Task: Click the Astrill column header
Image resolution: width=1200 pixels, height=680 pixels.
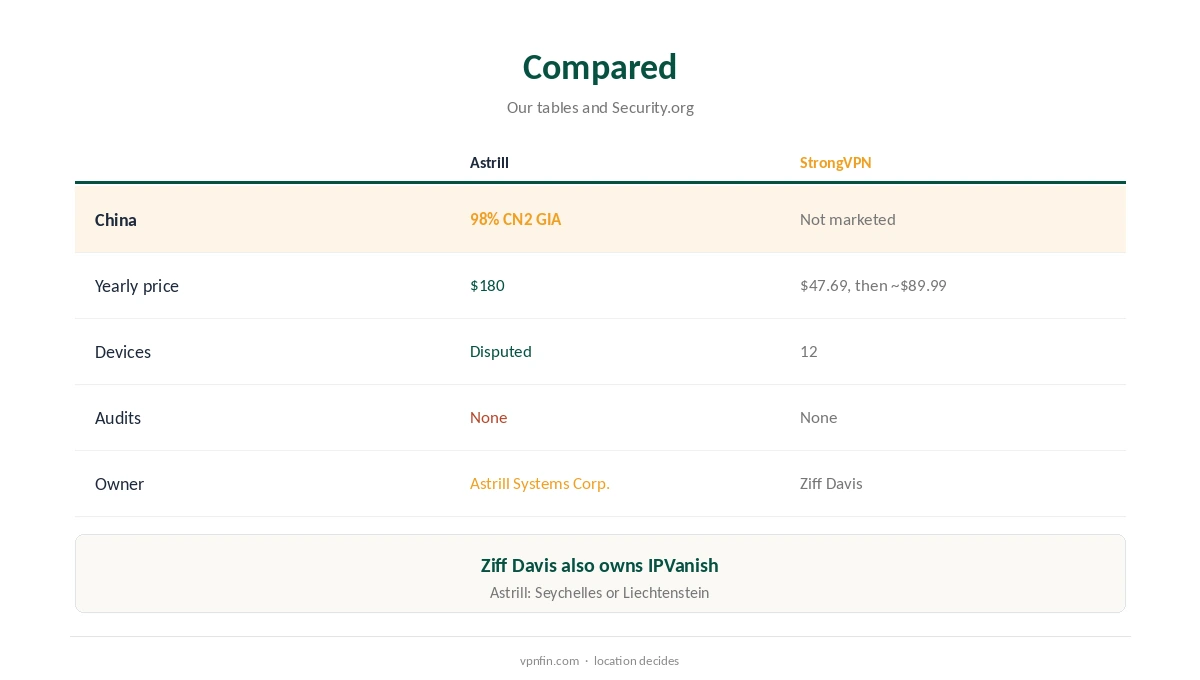Action: click(489, 162)
